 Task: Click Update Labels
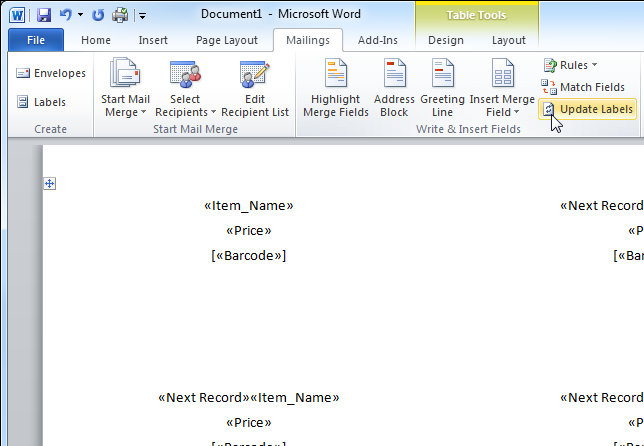coord(588,109)
